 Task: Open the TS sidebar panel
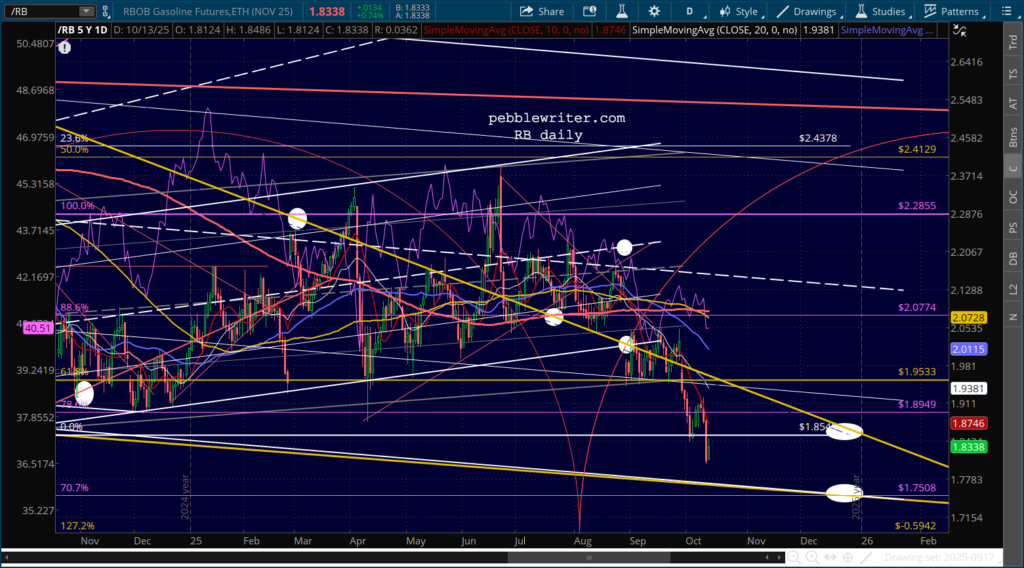(1013, 74)
